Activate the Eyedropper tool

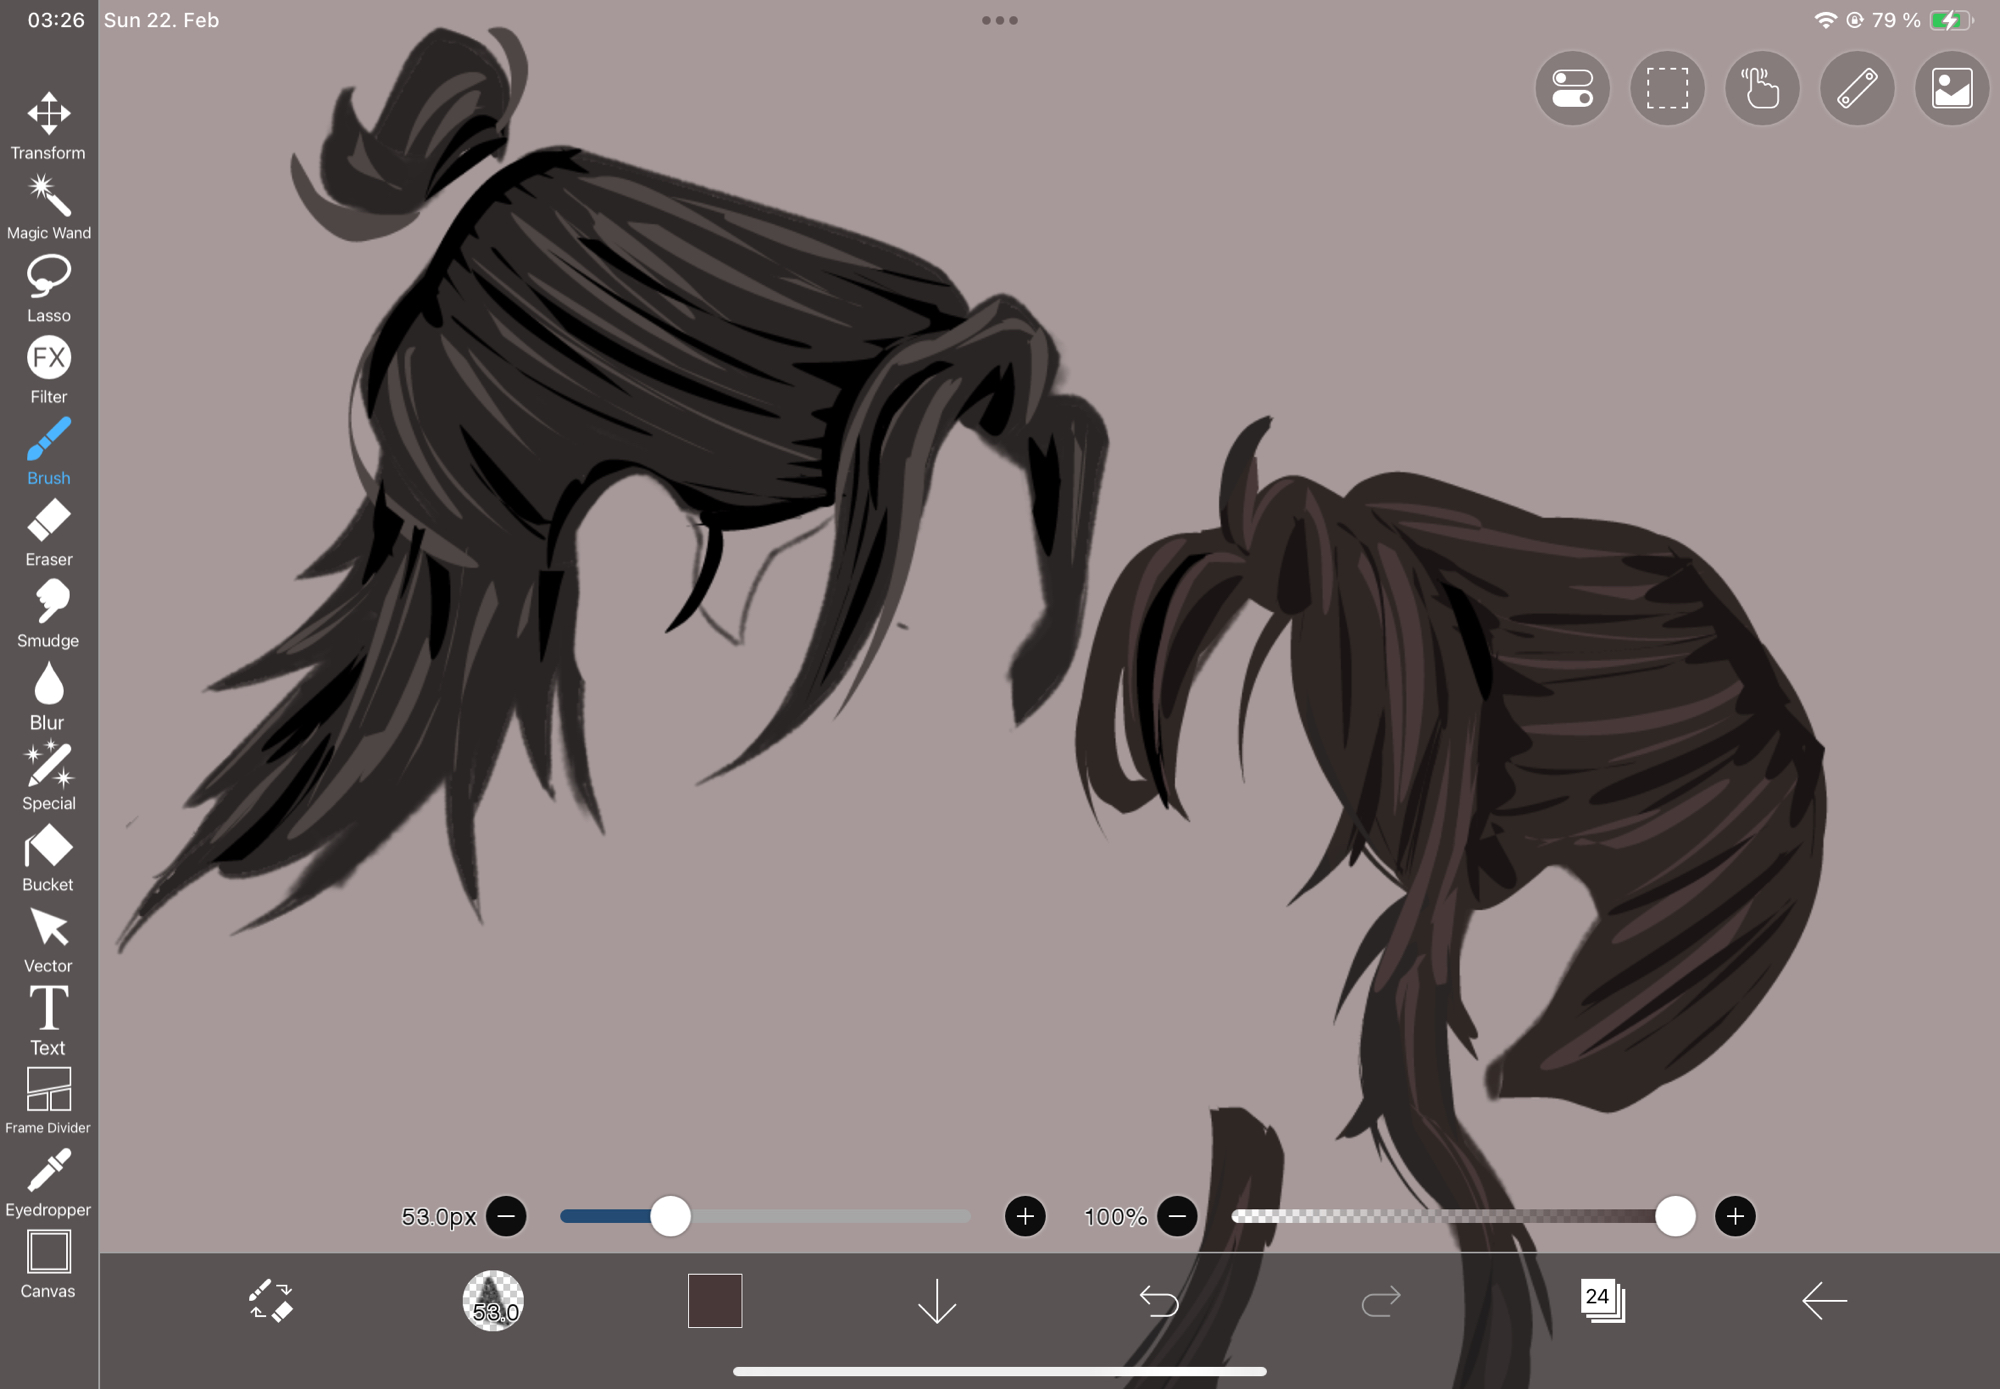[48, 1182]
